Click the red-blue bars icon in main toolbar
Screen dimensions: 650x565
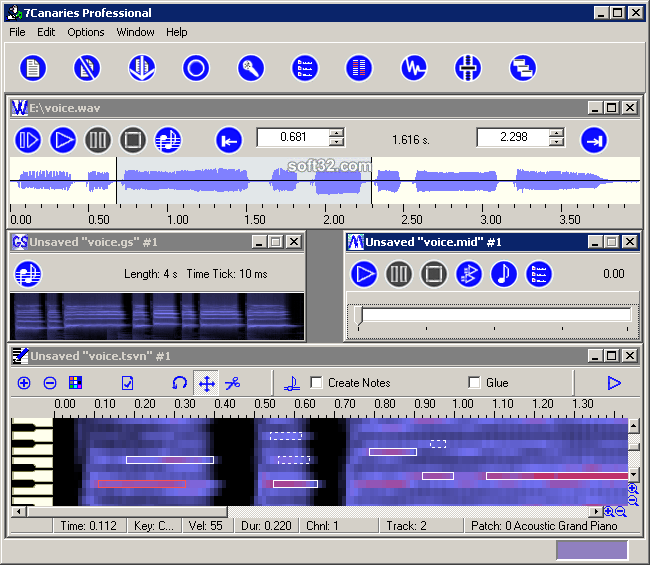359,68
